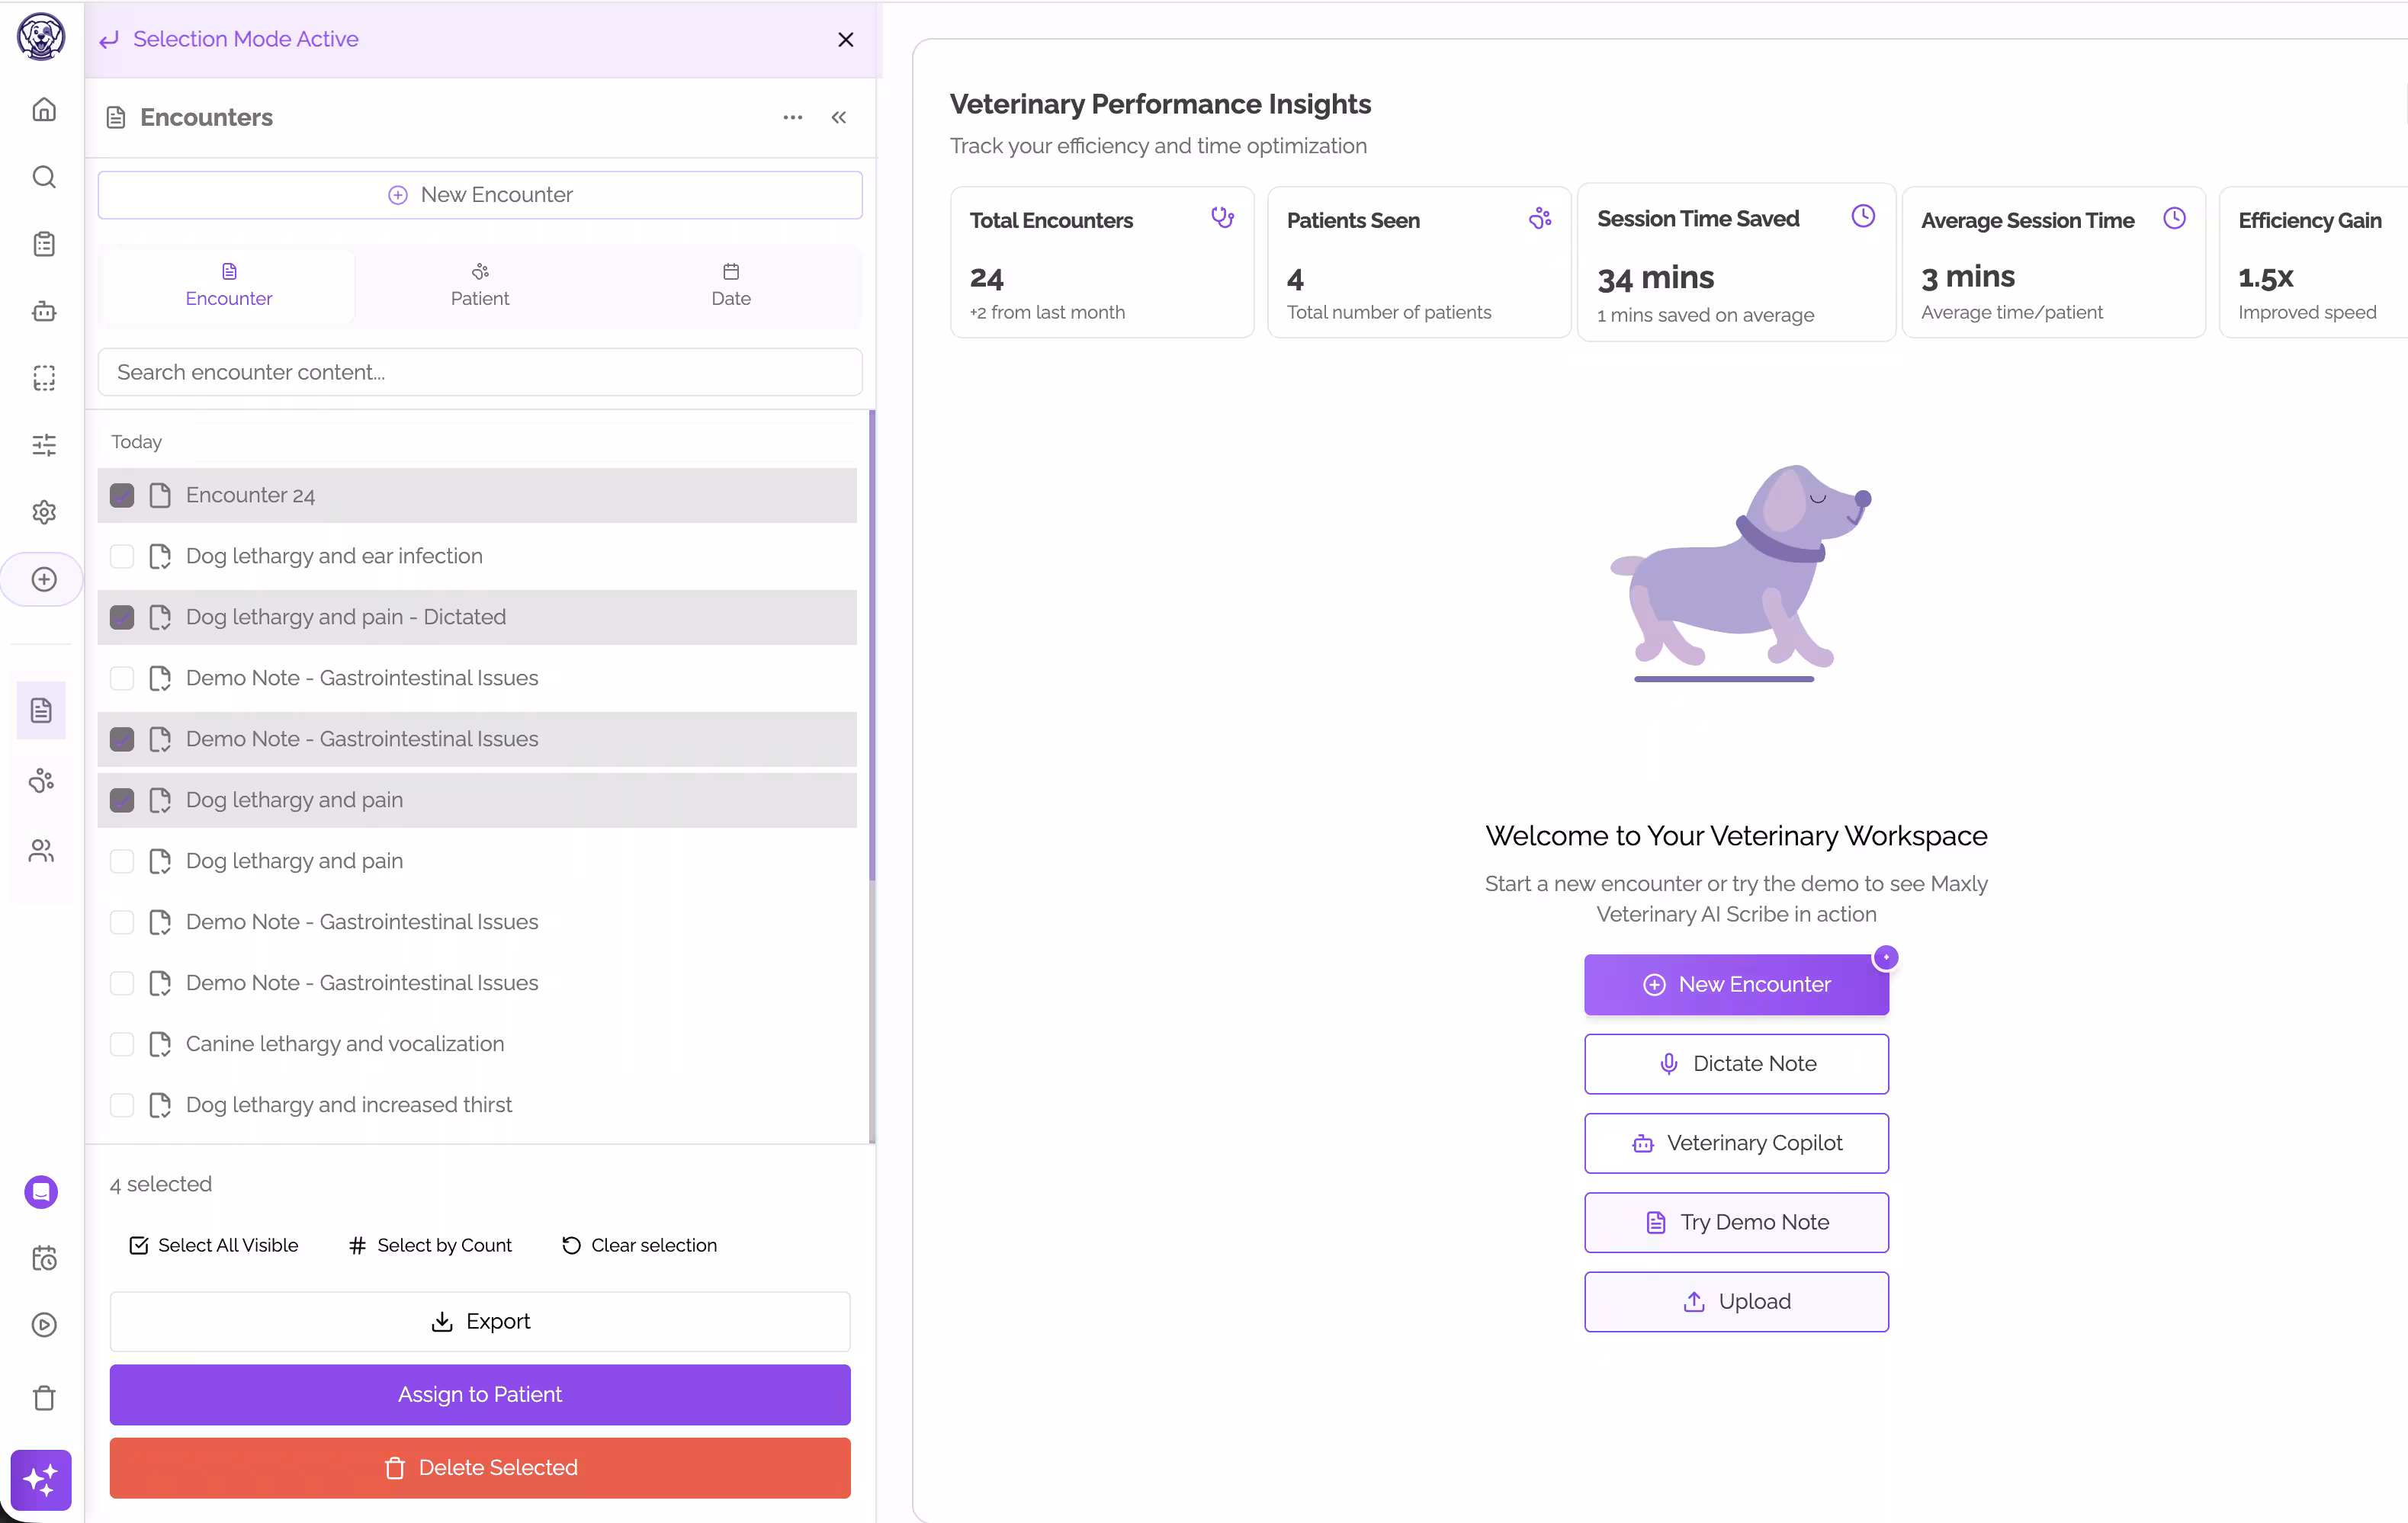This screenshot has height=1523, width=2408.
Task: Open the users group sidebar icon
Action: [x=41, y=850]
